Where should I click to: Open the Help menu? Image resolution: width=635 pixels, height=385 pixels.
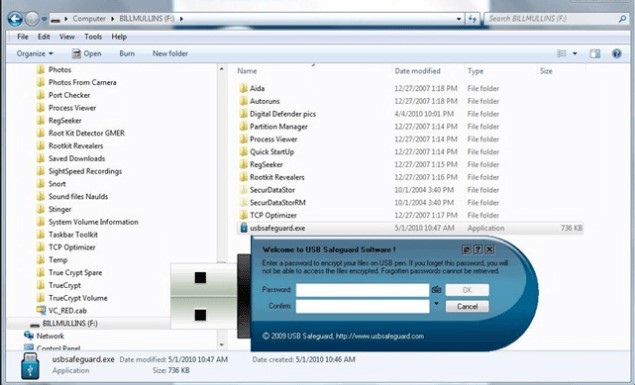click(x=119, y=36)
